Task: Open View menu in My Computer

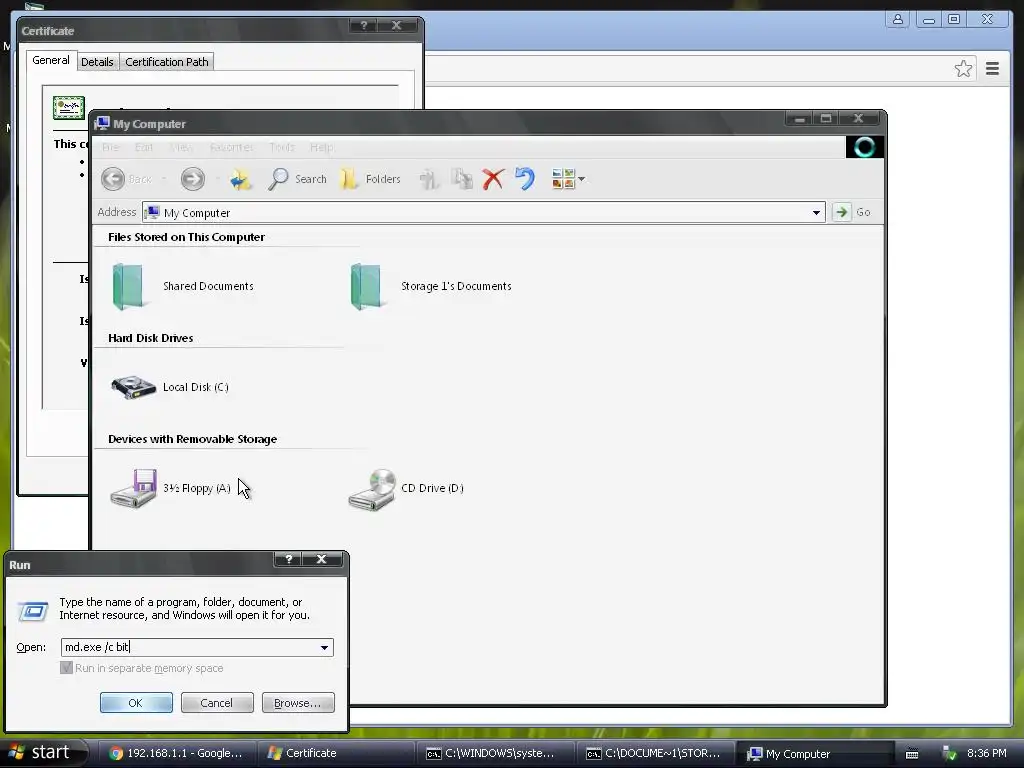Action: tap(181, 147)
